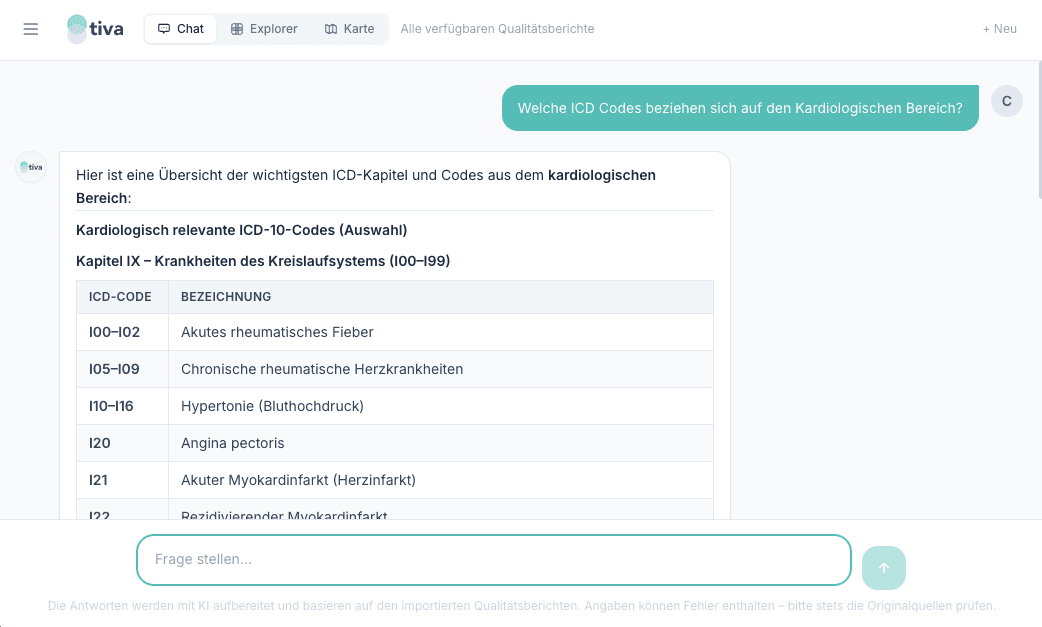Select the 'I10–I16' code cell
This screenshot has width=1042, height=627.
click(x=122, y=406)
